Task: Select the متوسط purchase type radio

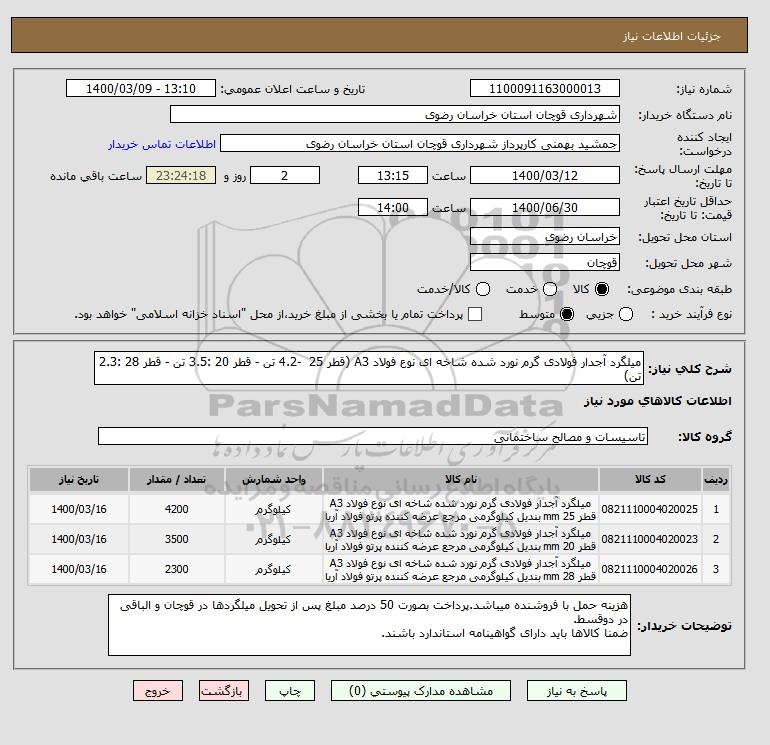Action: pos(567,314)
